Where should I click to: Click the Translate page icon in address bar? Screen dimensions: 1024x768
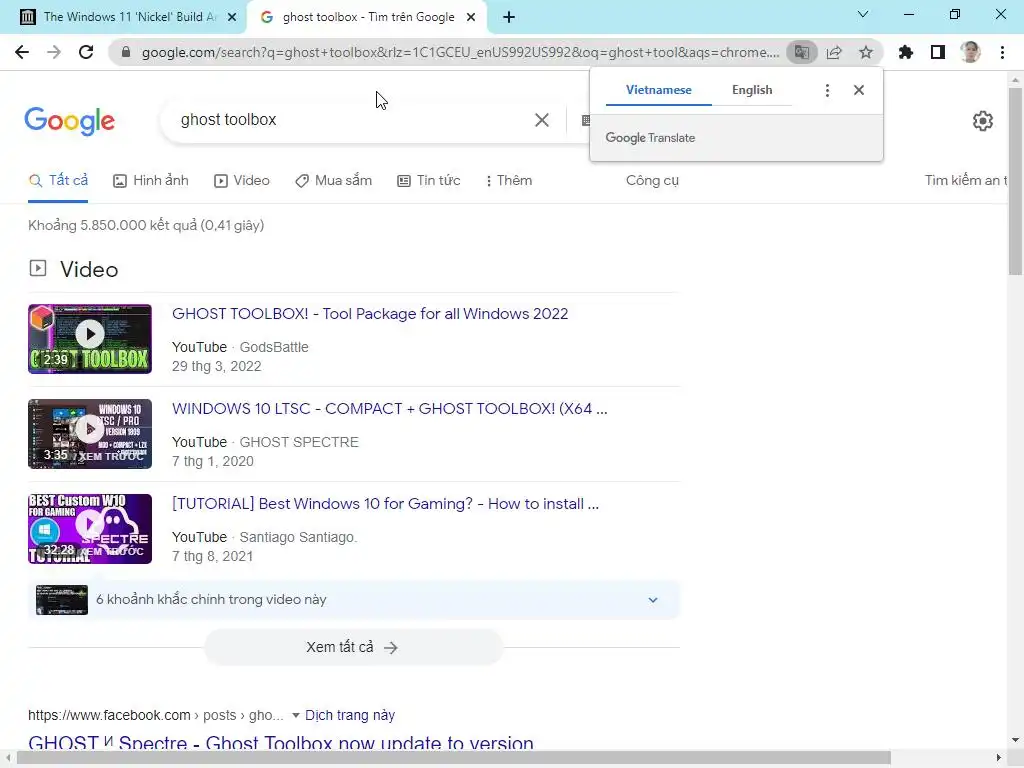pos(802,52)
